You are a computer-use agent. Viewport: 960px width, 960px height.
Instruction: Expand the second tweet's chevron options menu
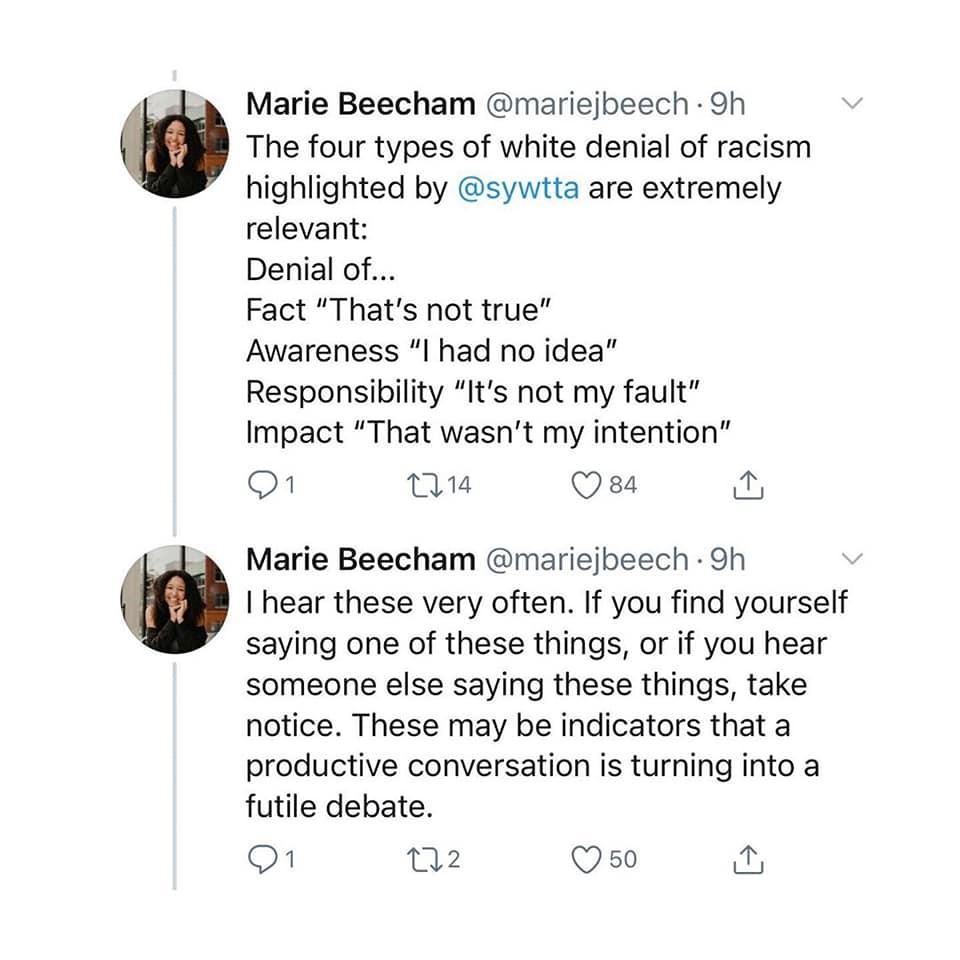pos(853,558)
